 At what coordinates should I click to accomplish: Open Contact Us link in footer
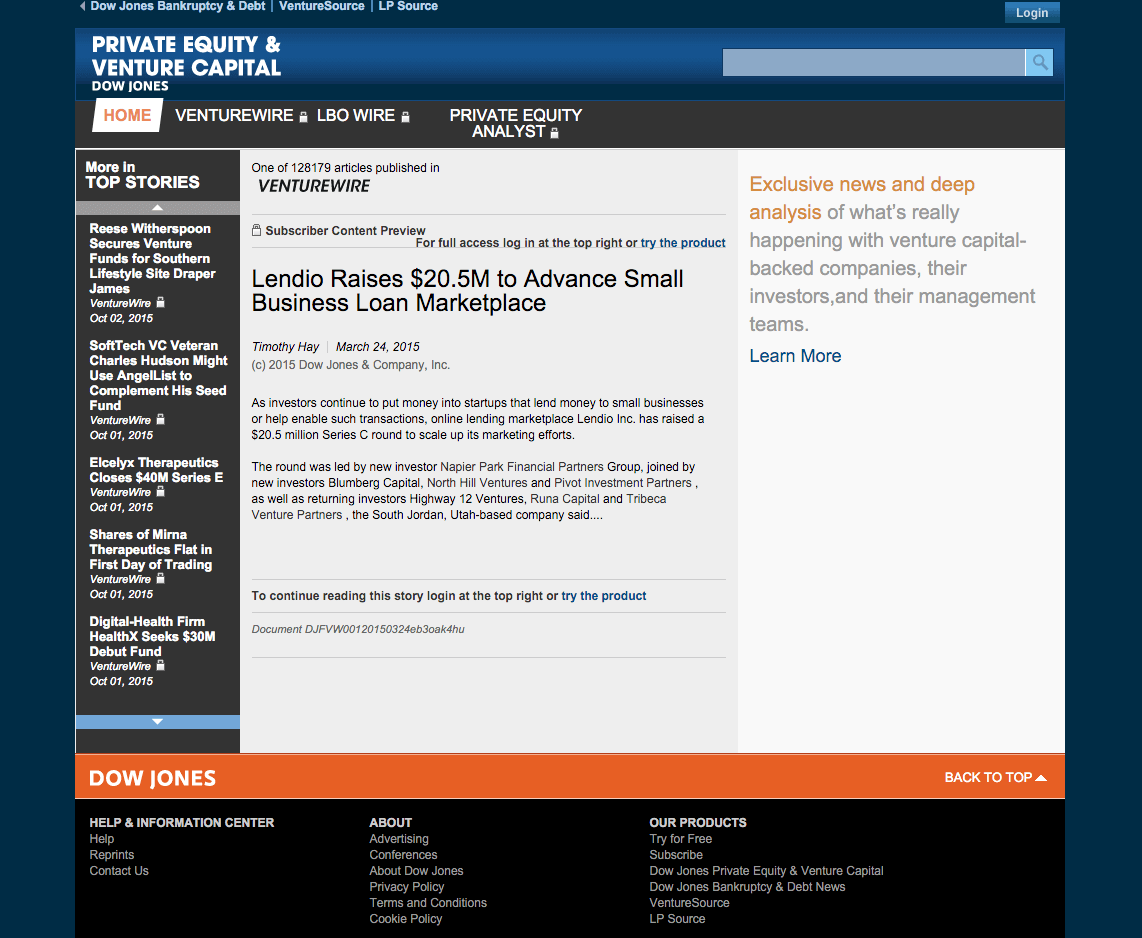(119, 871)
